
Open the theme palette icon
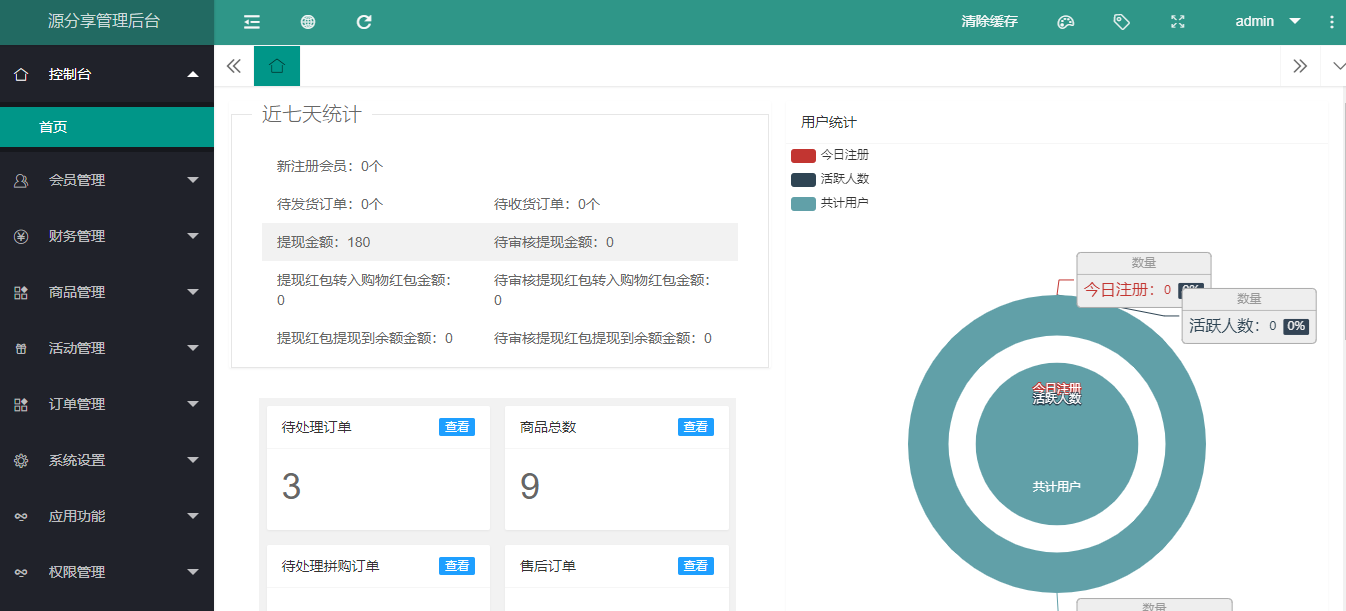tap(1066, 22)
